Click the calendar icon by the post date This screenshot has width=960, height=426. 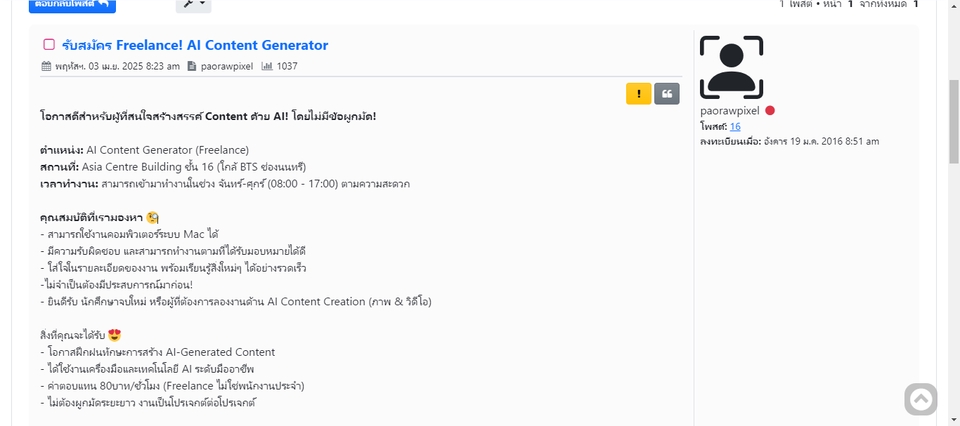pos(46,67)
